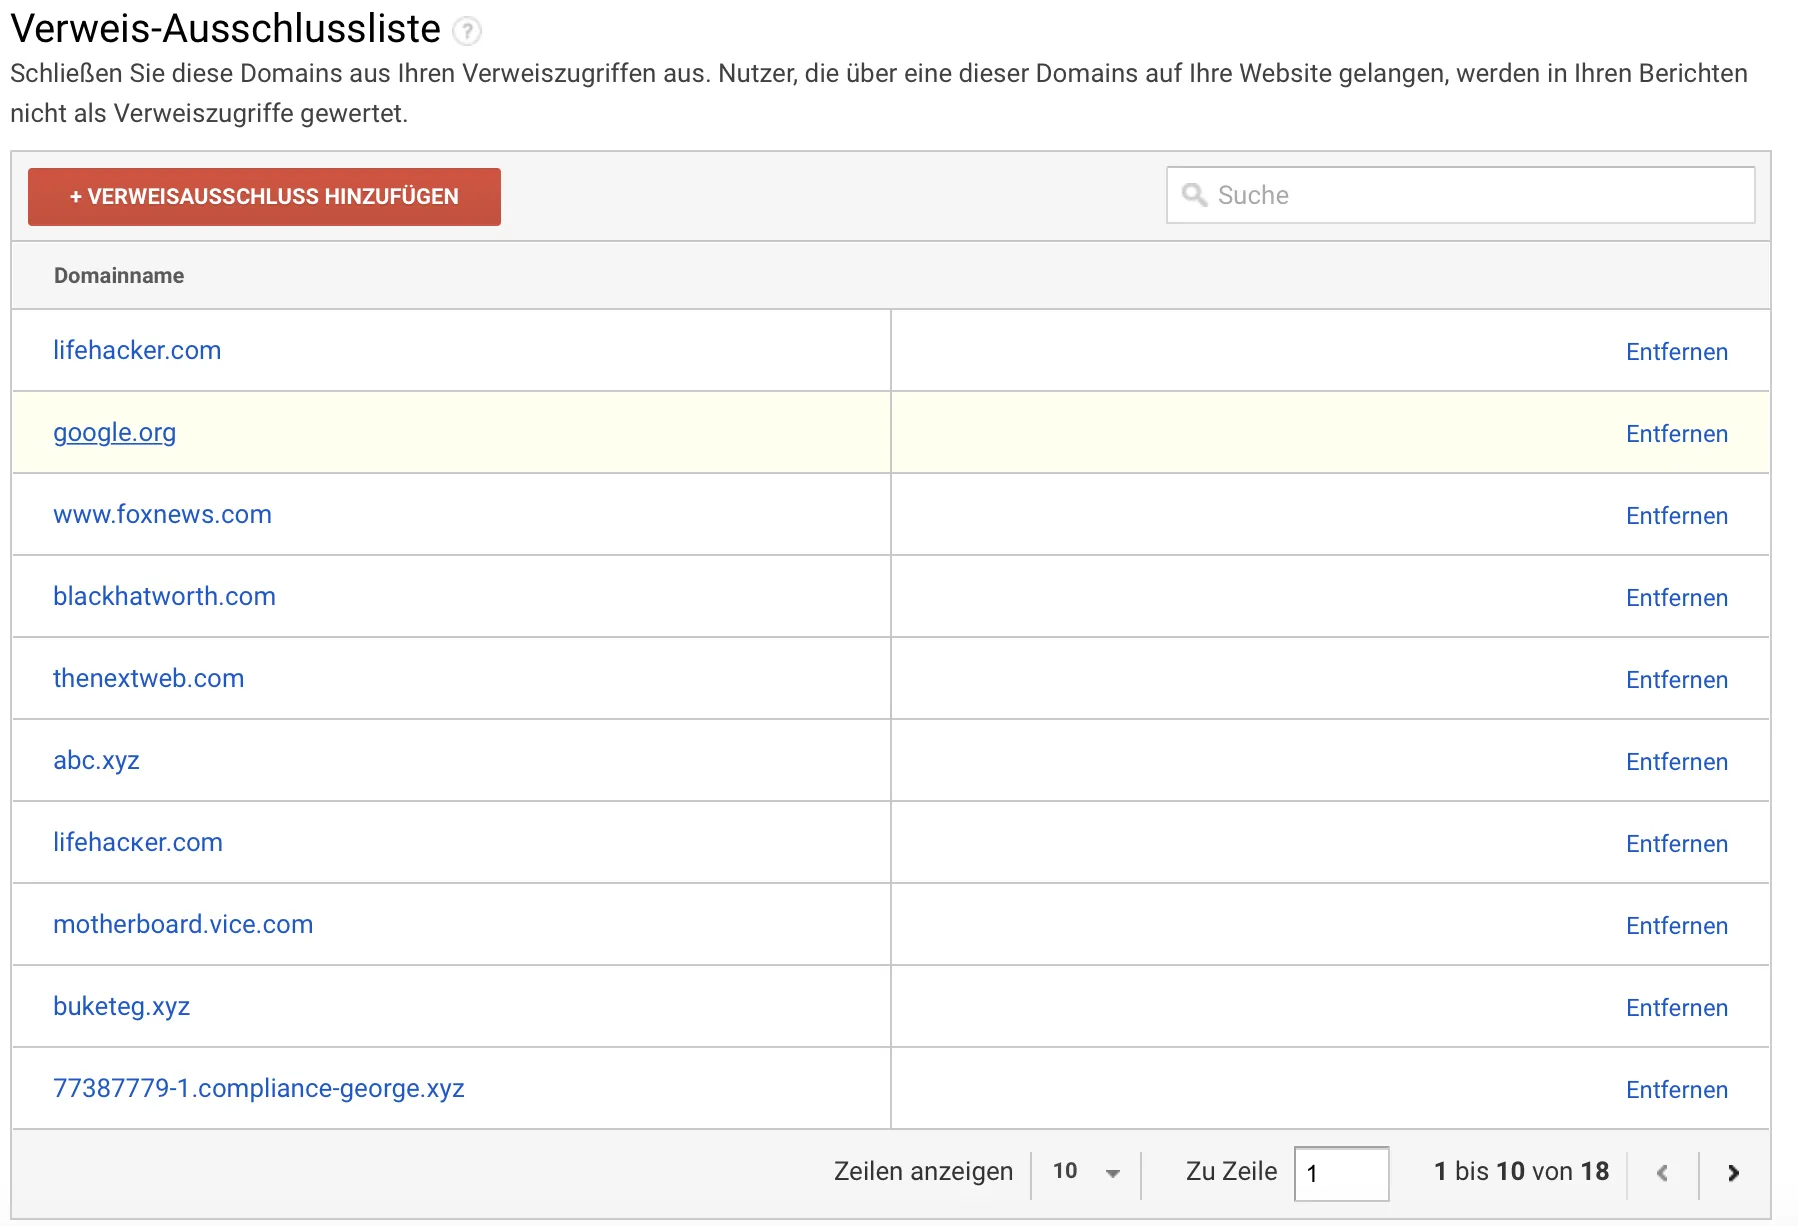Remove thenextweb.com from exclusion list

pos(1676,680)
